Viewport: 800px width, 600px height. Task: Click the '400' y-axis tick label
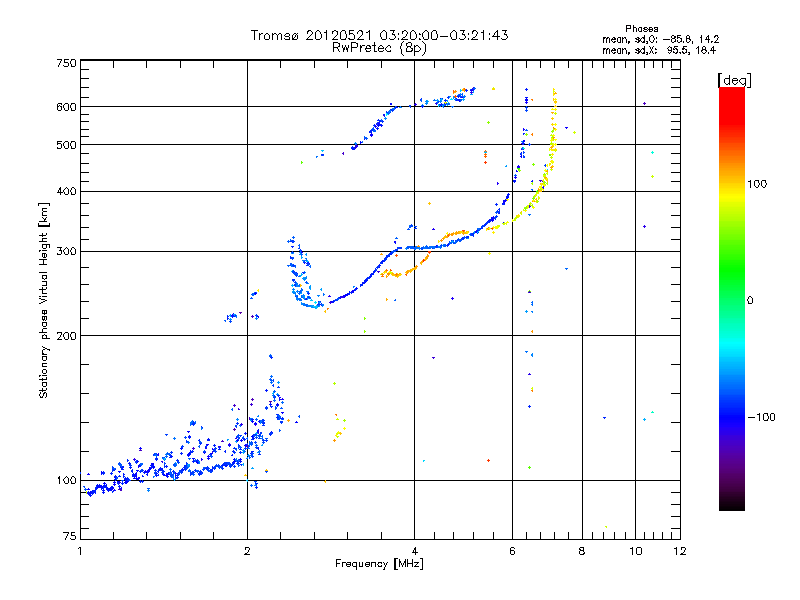pos(67,192)
